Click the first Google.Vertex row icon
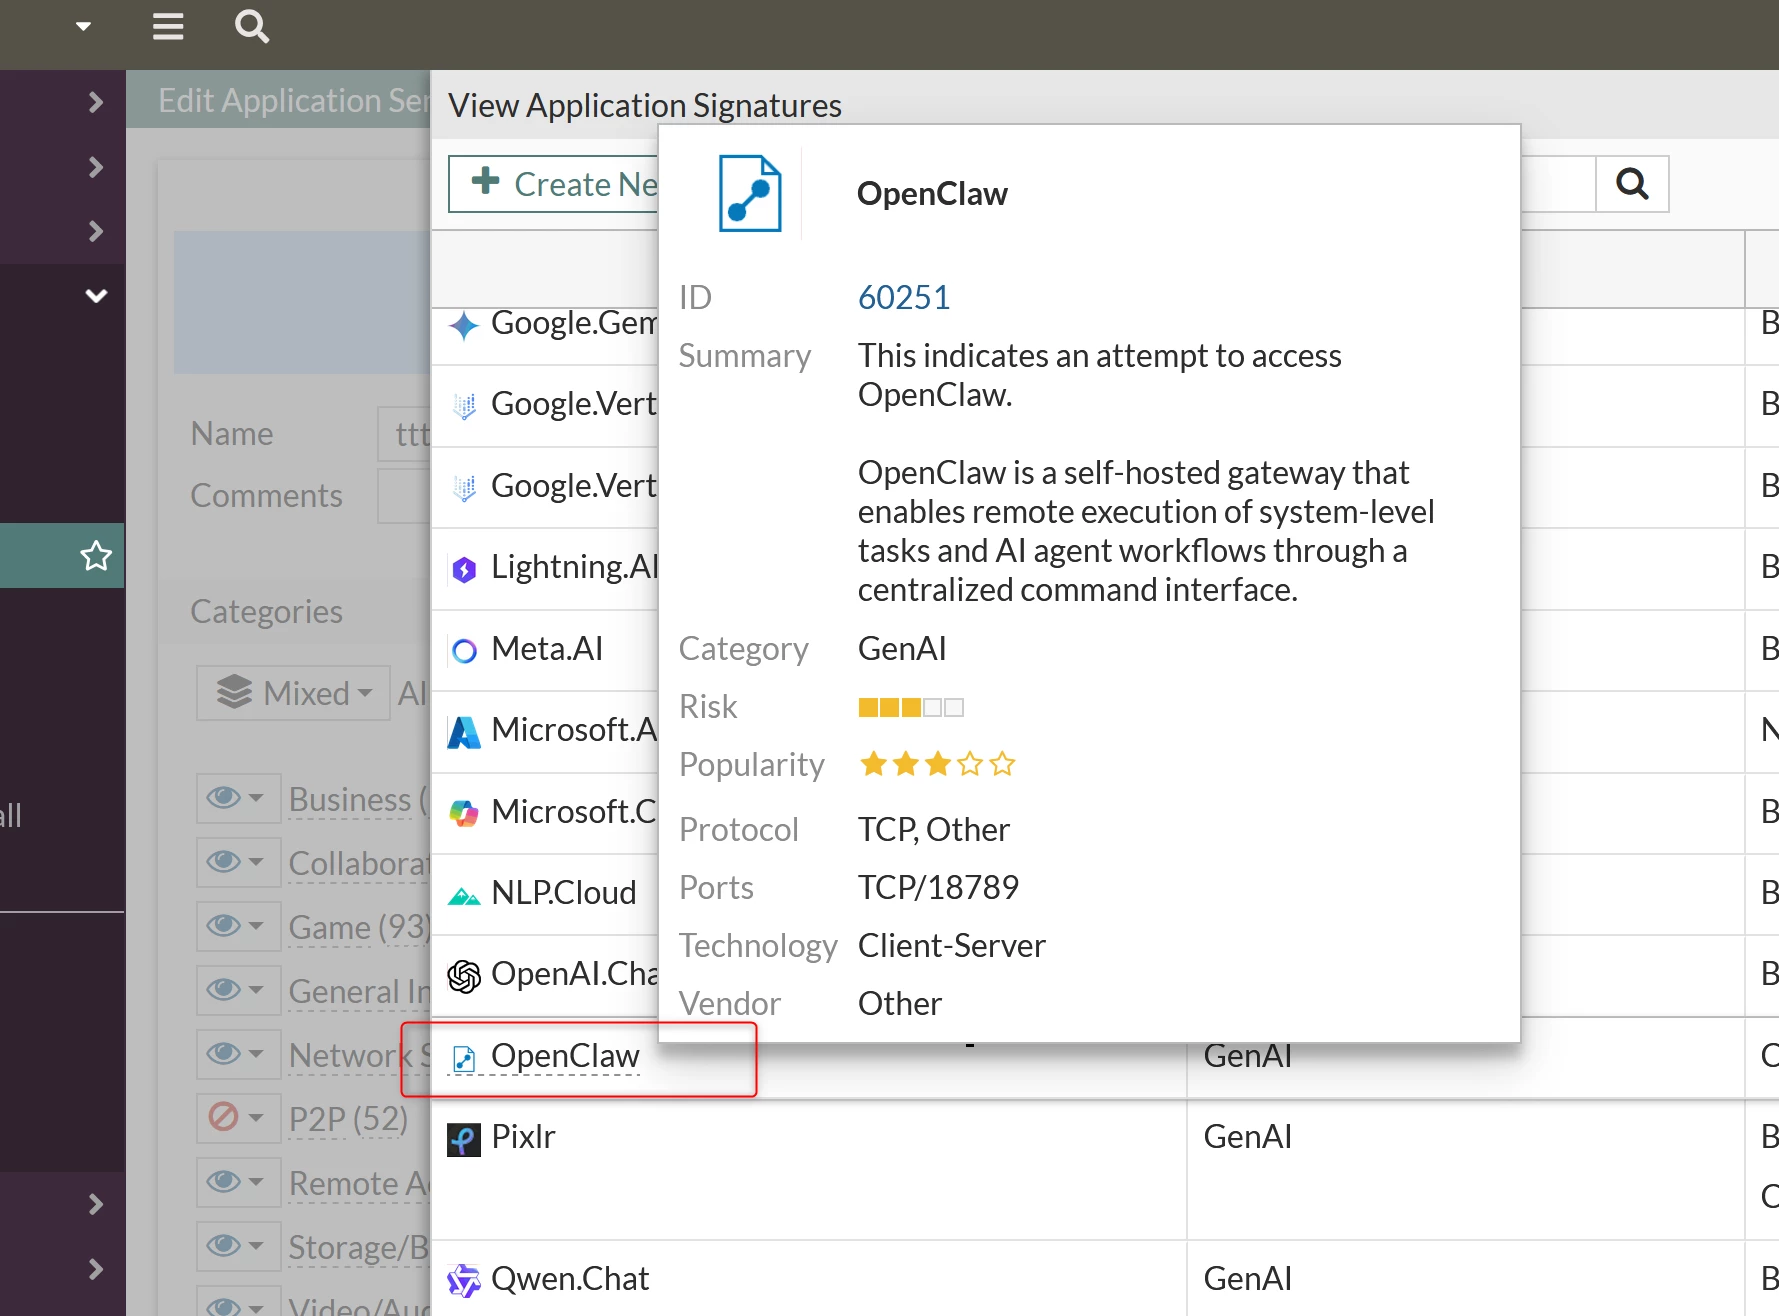Screen dimensions: 1779x1316 click(x=463, y=405)
